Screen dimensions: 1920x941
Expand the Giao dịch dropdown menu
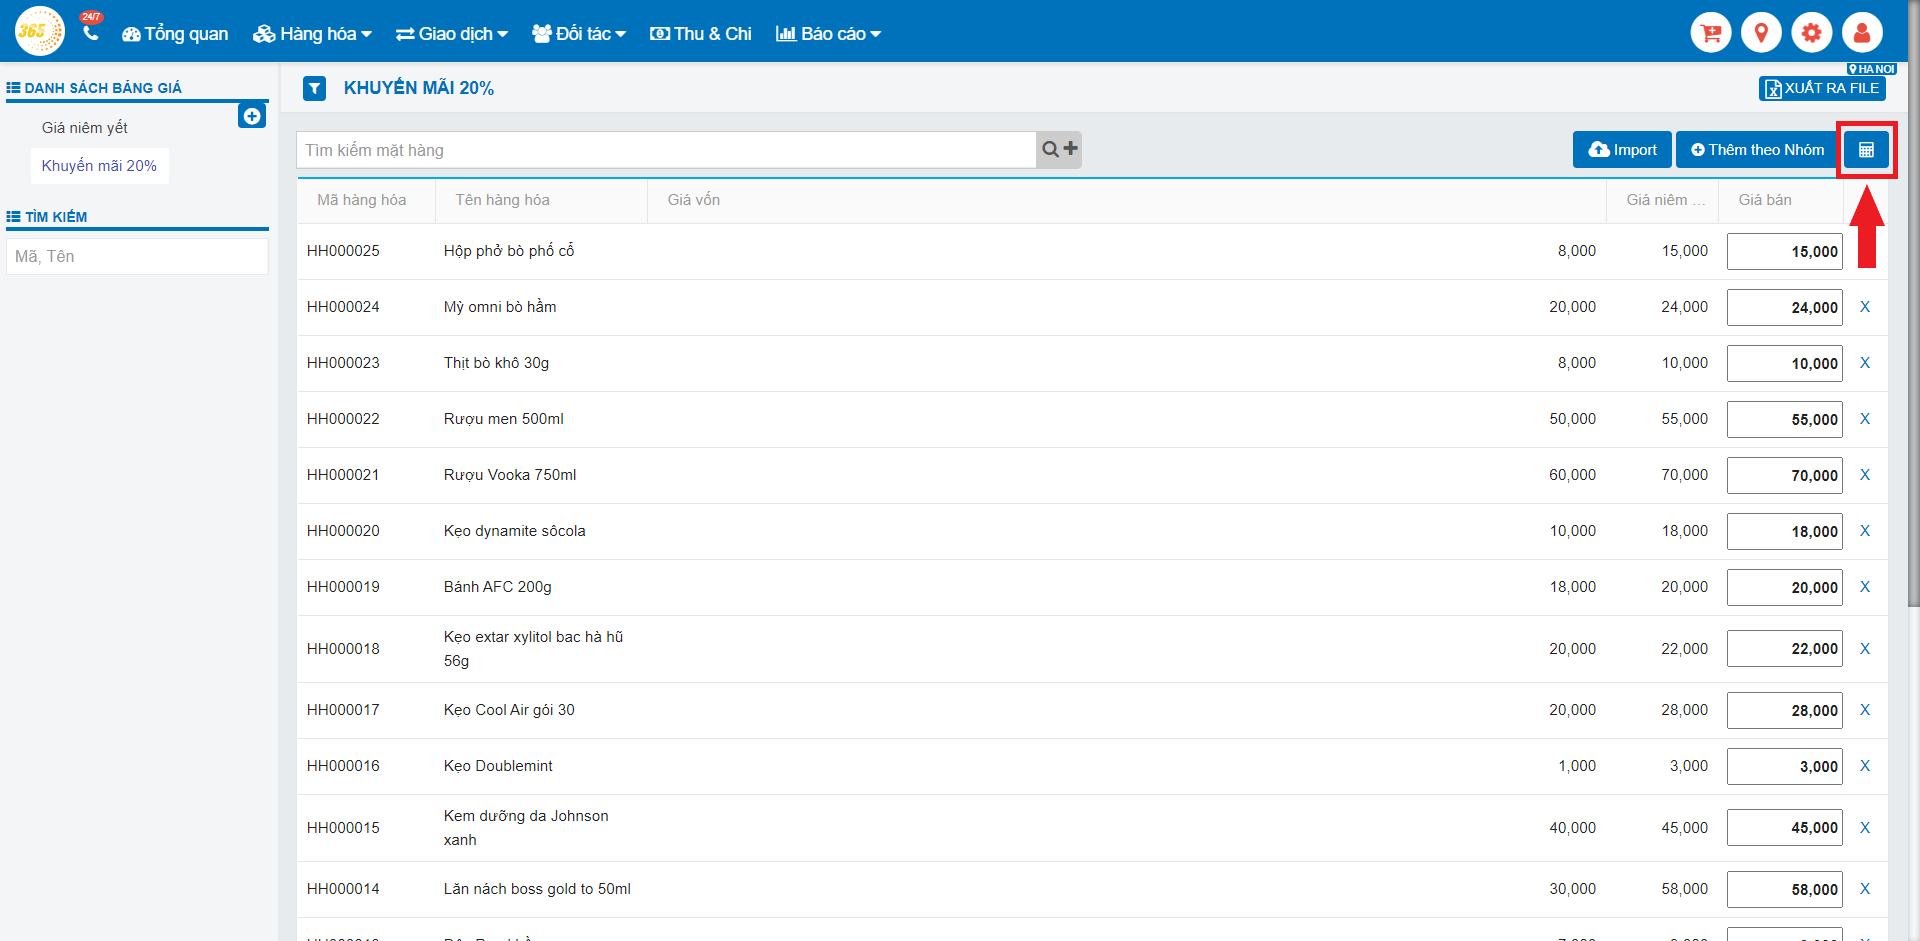(x=452, y=34)
